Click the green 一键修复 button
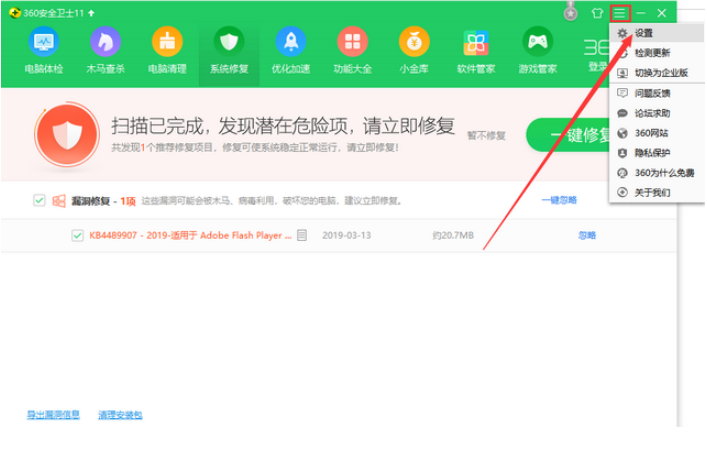The image size is (707, 457). [x=569, y=135]
